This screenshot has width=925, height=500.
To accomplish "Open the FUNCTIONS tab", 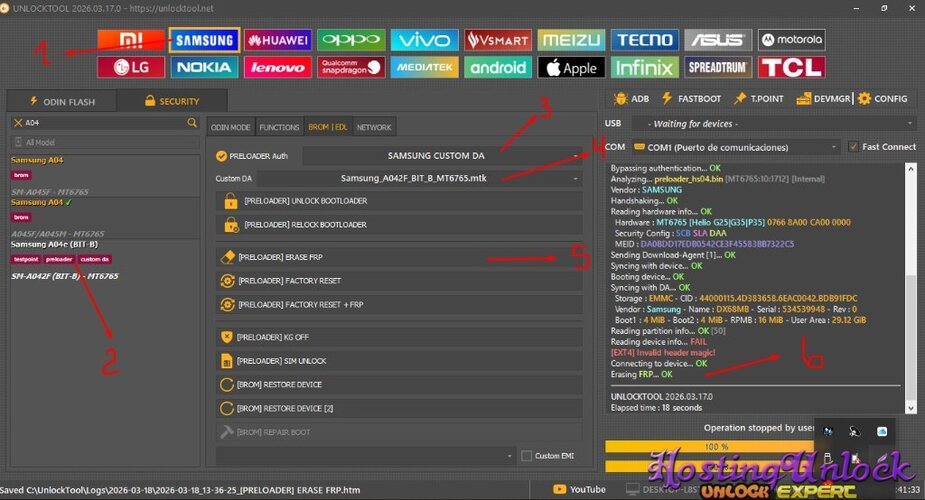I will [279, 127].
